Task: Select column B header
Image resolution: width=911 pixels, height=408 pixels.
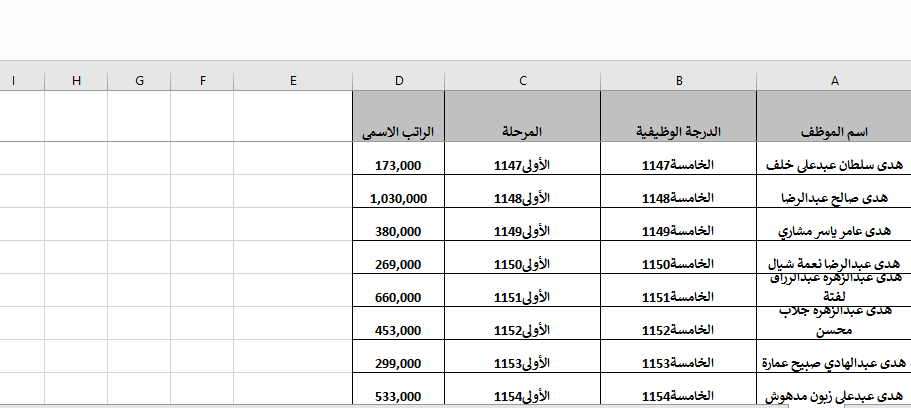Action: coord(679,80)
